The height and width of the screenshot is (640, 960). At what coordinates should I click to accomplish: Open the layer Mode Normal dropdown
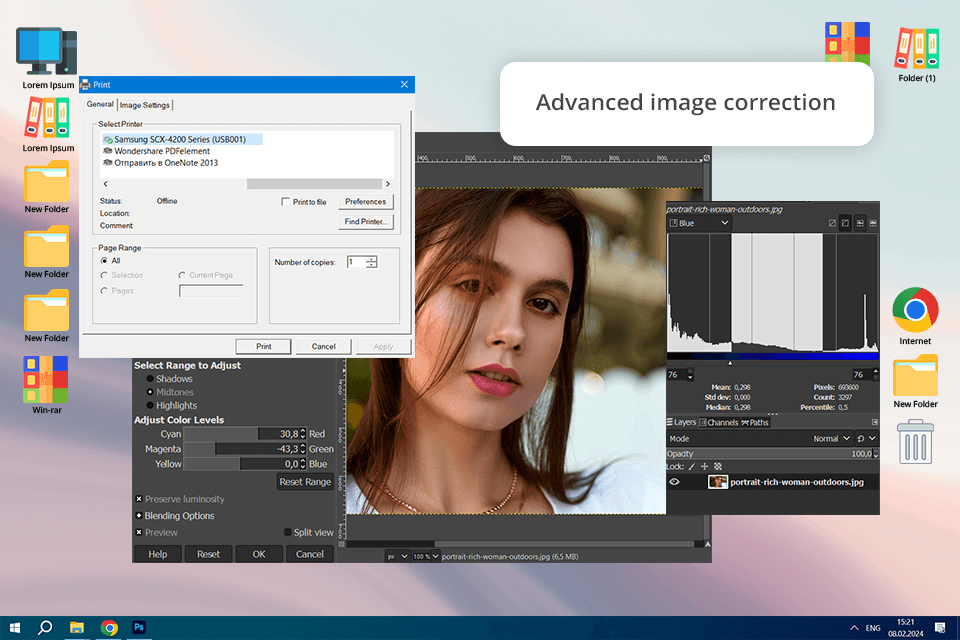[x=829, y=439]
